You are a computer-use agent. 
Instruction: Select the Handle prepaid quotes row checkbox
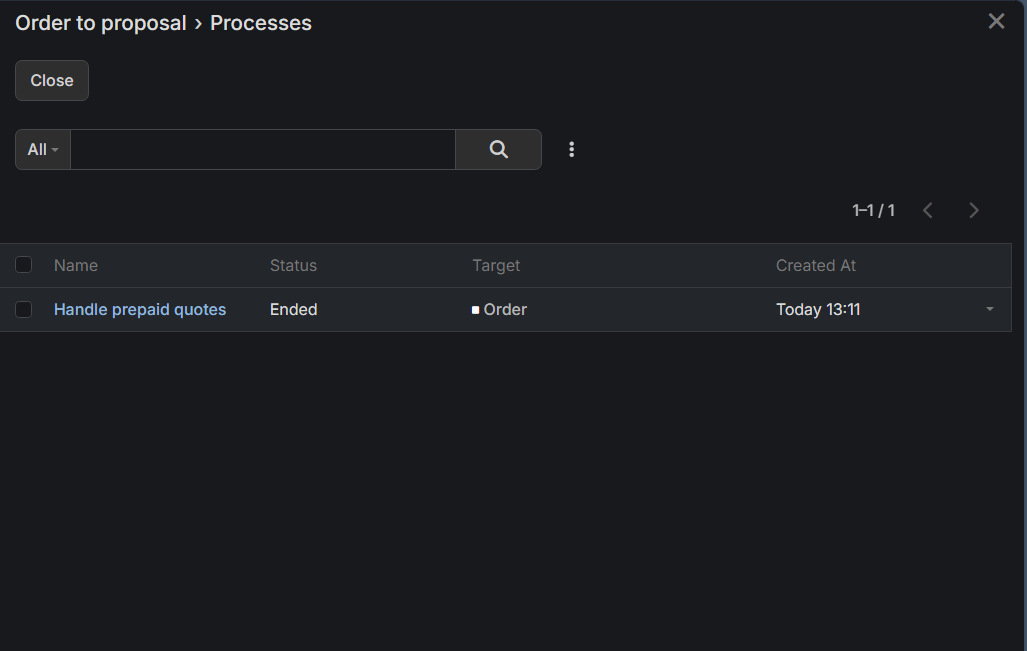24,310
